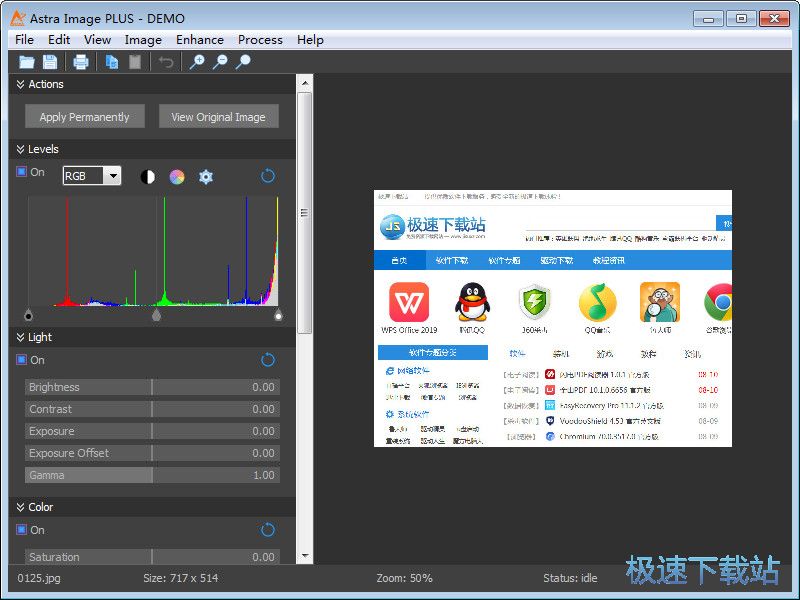Reset Levels with the circular arrow icon
This screenshot has width=800, height=600.
(268, 176)
